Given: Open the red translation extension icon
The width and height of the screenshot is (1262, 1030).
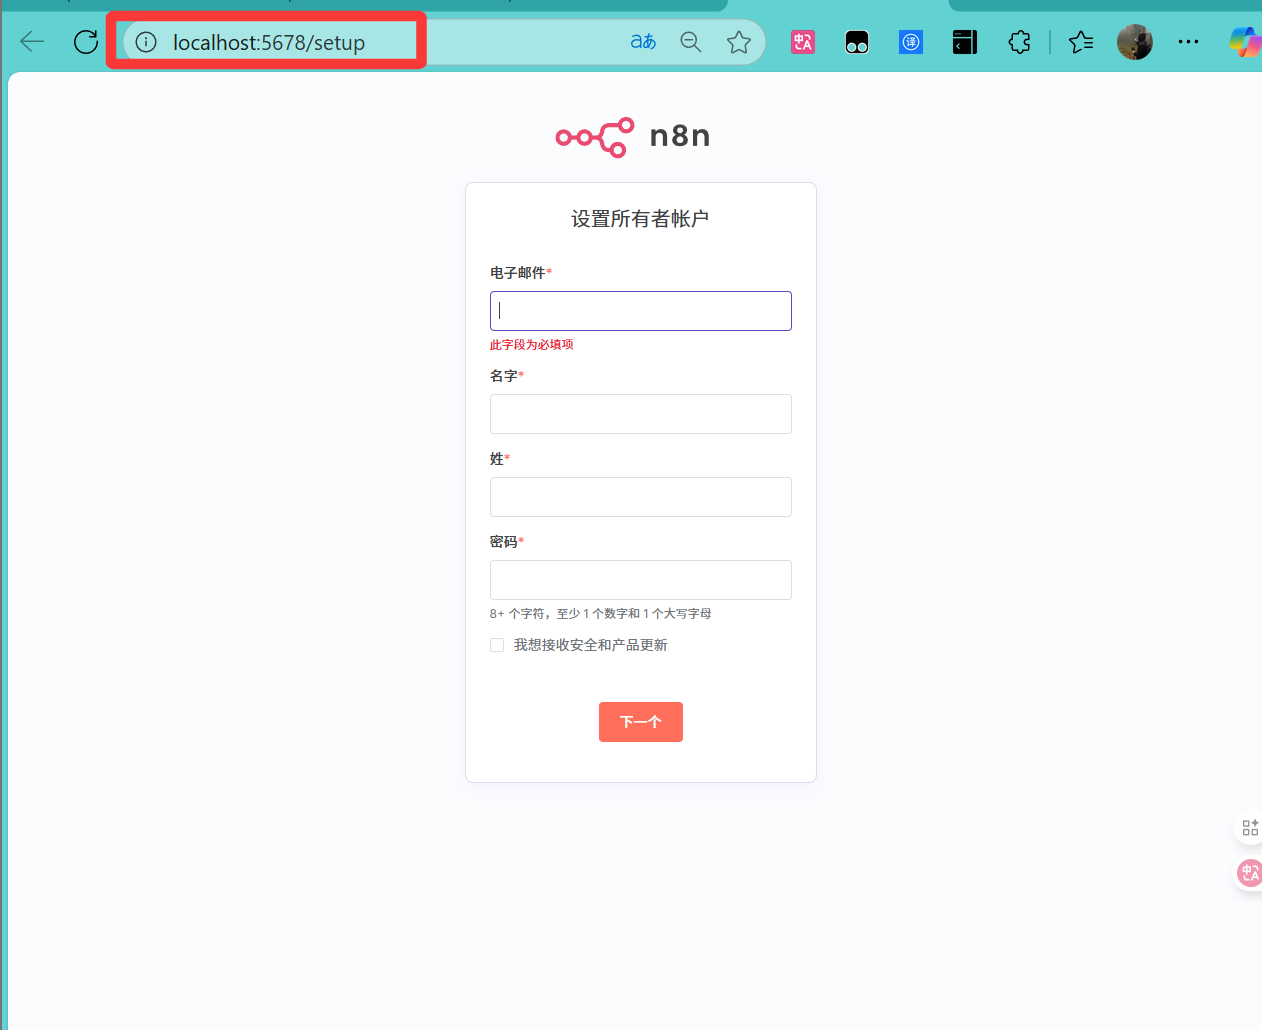Looking at the screenshot, I should point(803,42).
